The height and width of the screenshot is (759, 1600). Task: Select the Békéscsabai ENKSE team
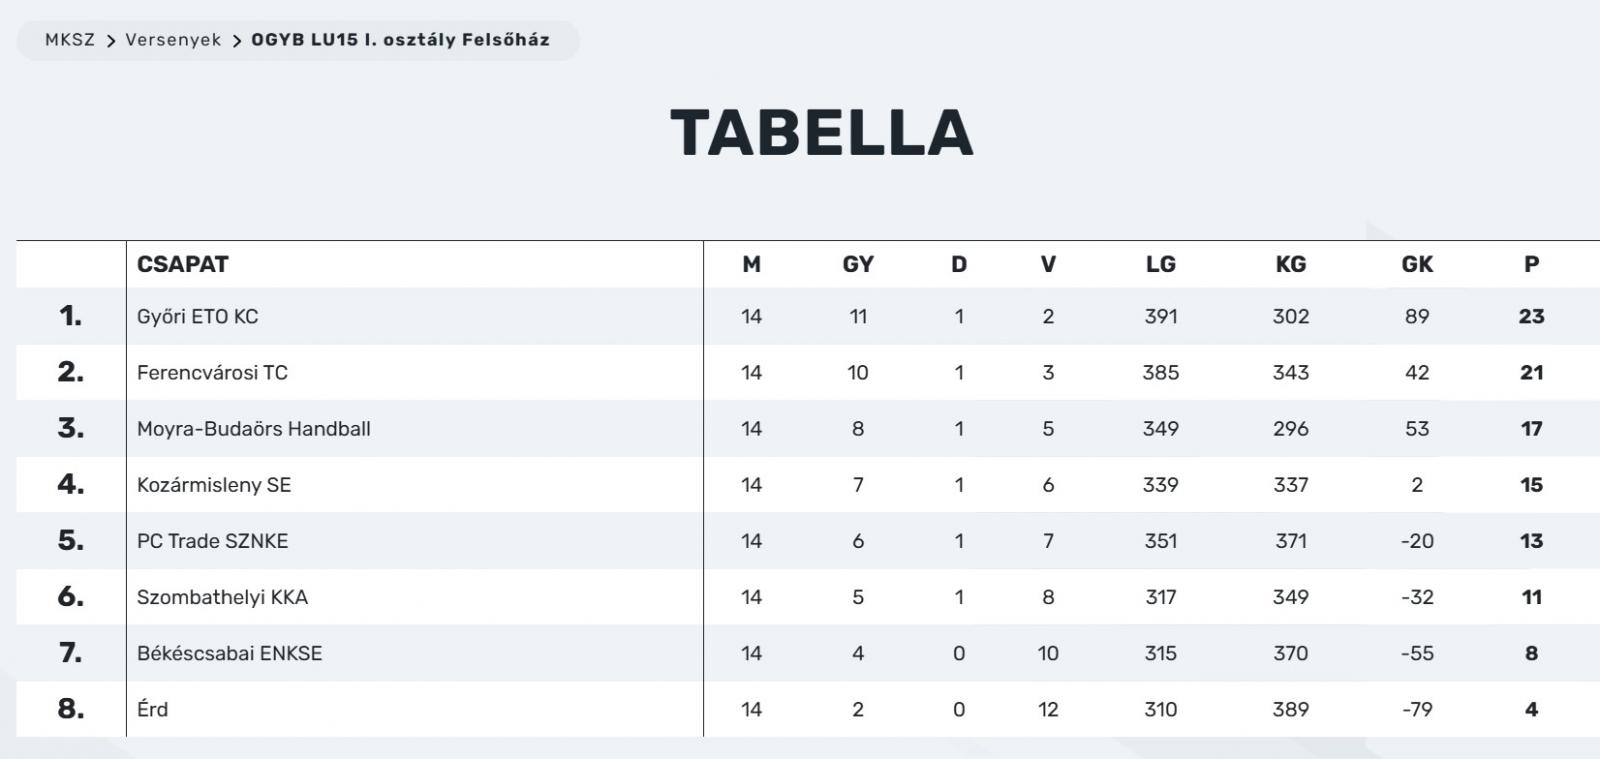click(229, 653)
